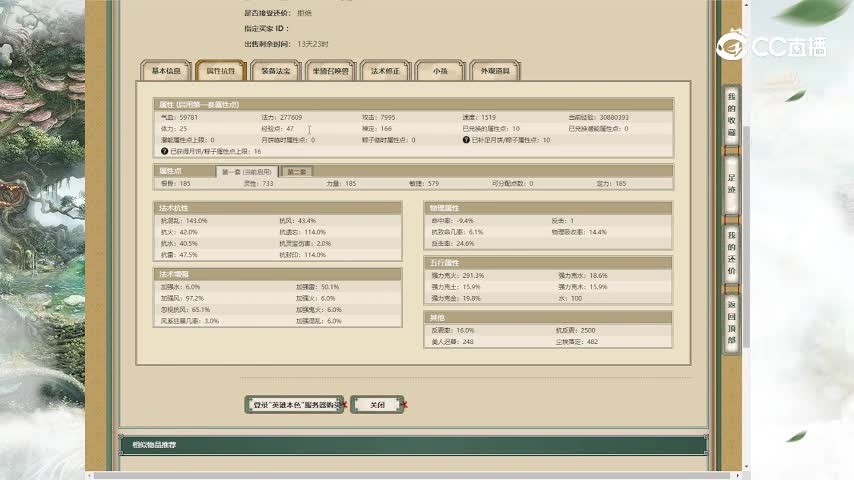Click the 当前经验 30880393 value

(x=599, y=117)
